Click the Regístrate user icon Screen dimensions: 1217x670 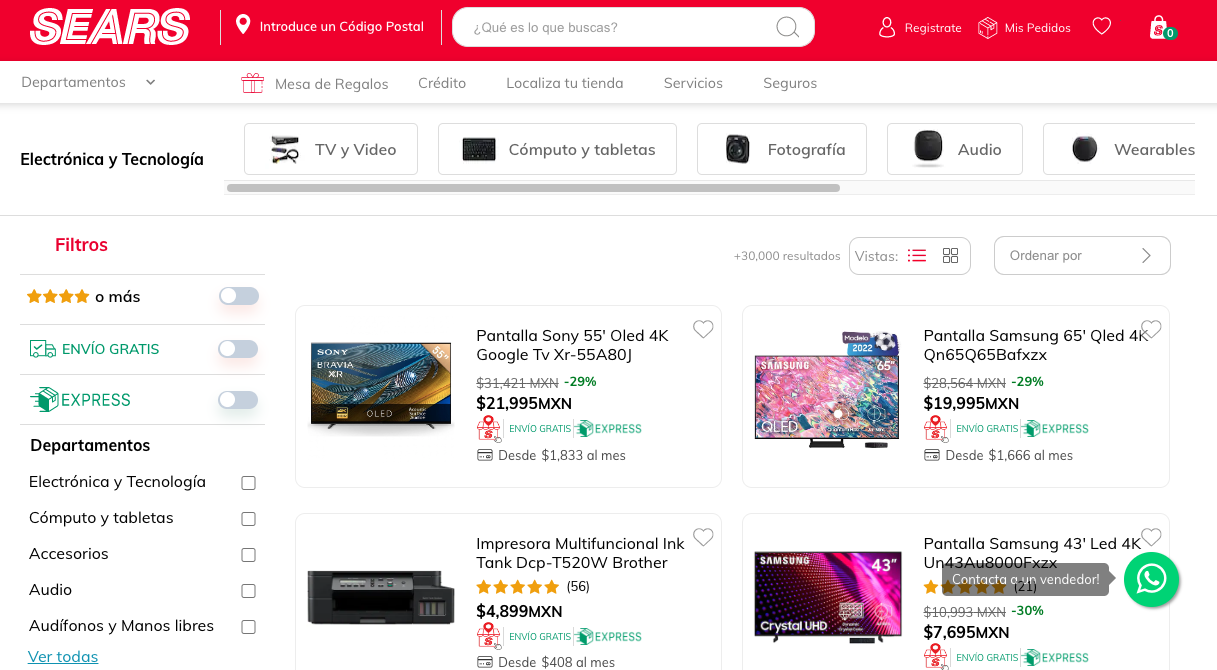click(x=887, y=27)
